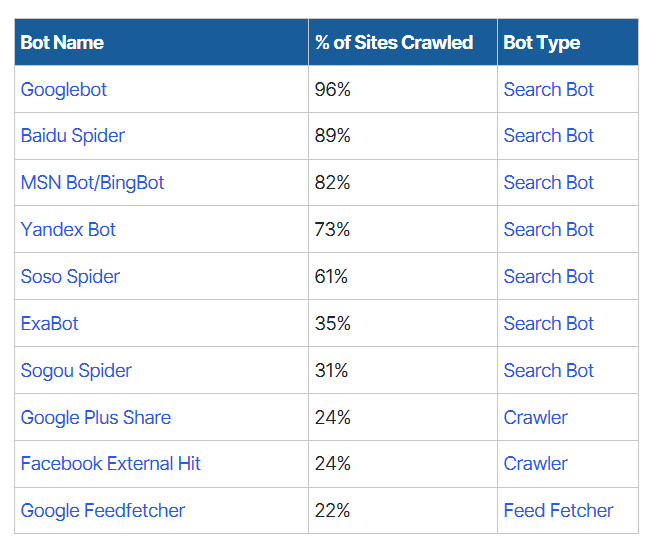Image resolution: width=657 pixels, height=549 pixels.
Task: Open the Sogou Spider link
Action: [76, 371]
